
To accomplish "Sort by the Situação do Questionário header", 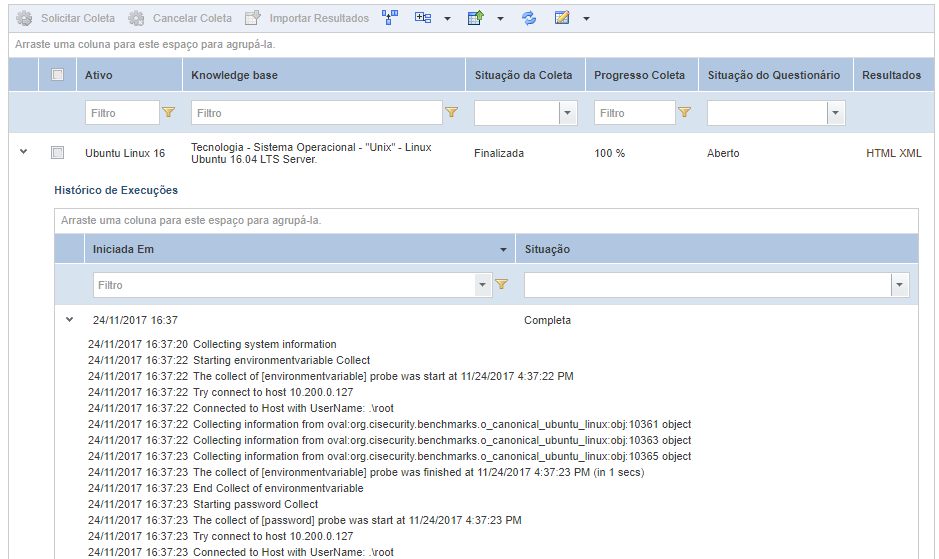I will pyautogui.click(x=774, y=75).
